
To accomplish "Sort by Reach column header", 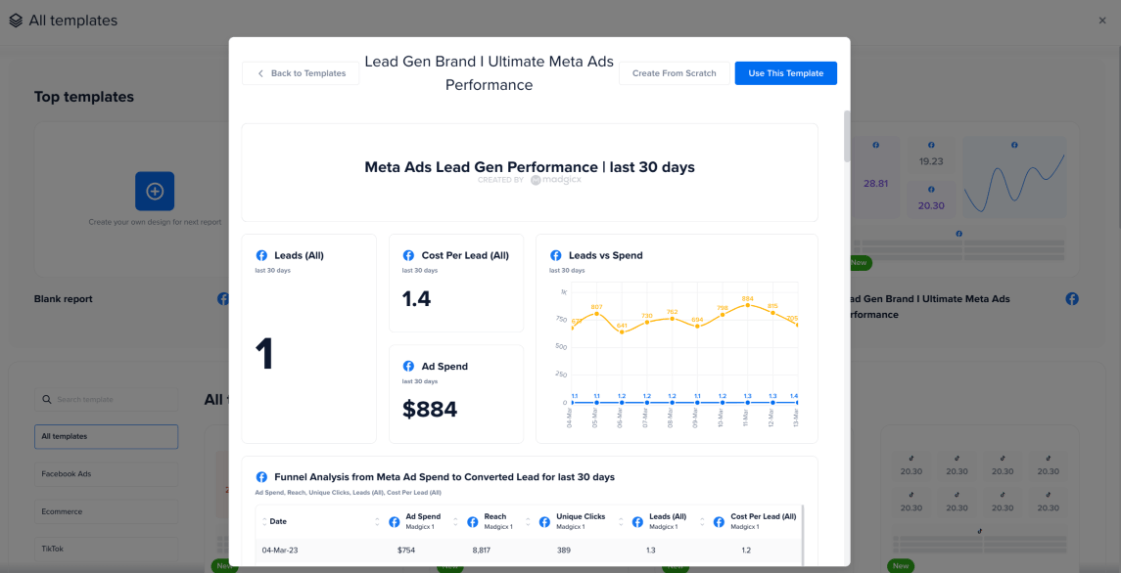I will pos(455,521).
